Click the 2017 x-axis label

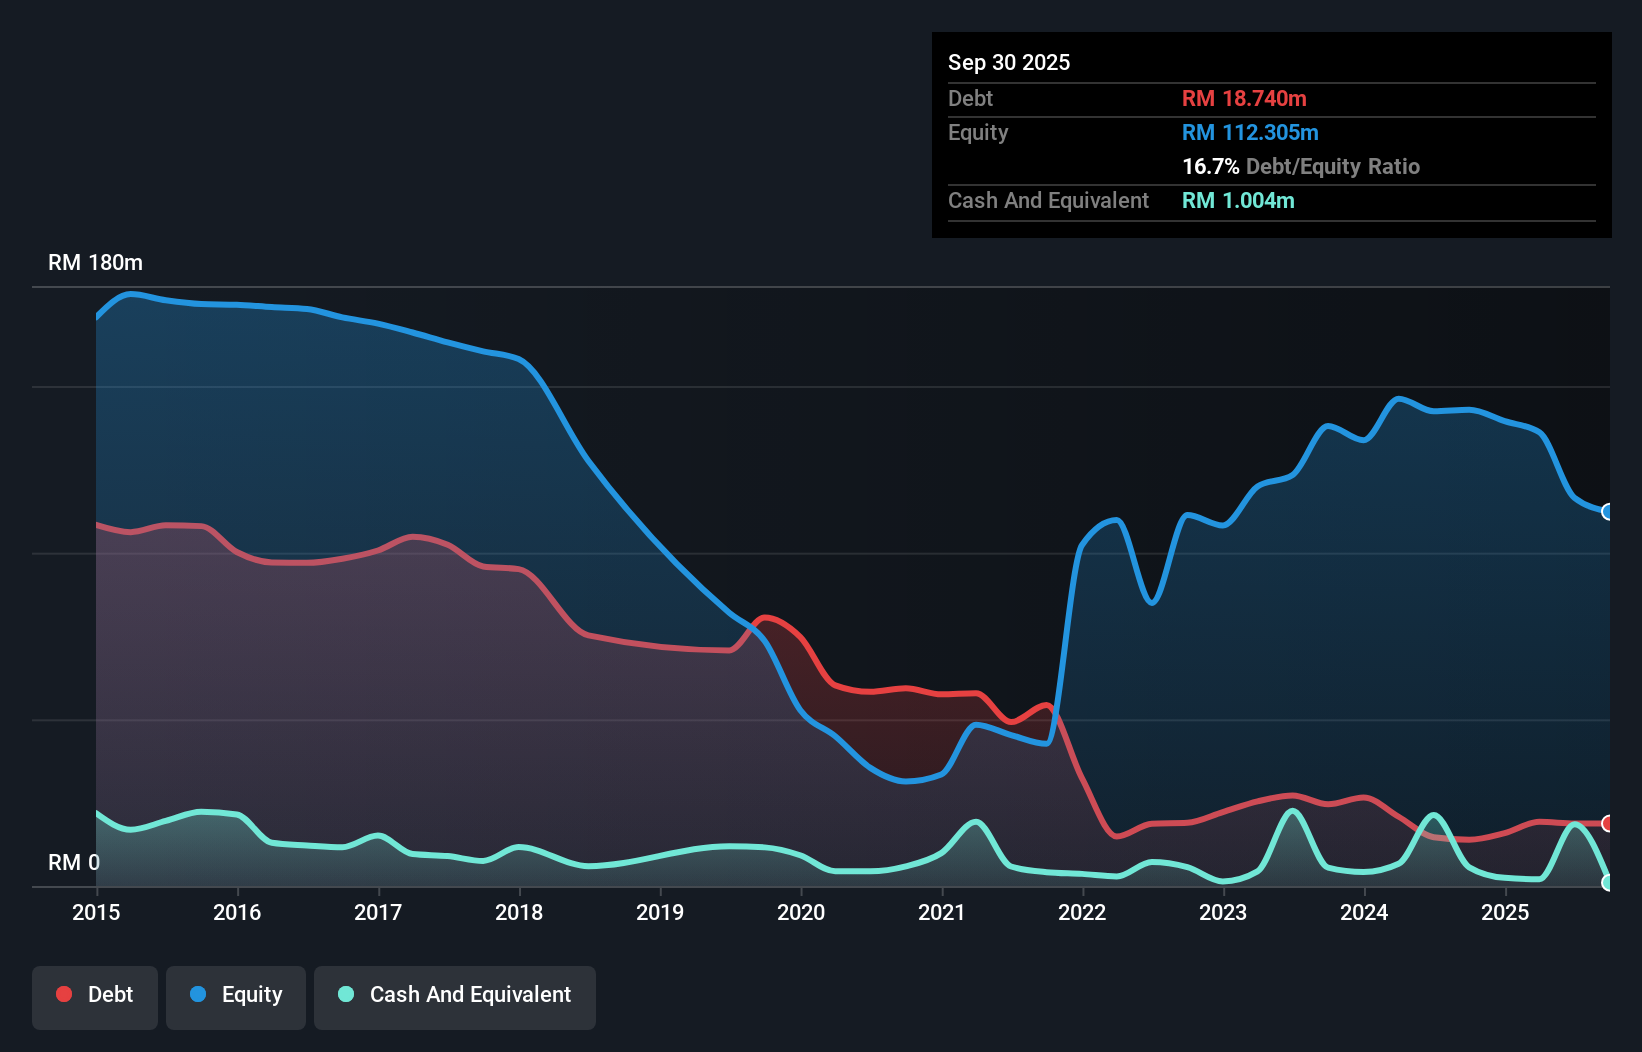(x=378, y=912)
